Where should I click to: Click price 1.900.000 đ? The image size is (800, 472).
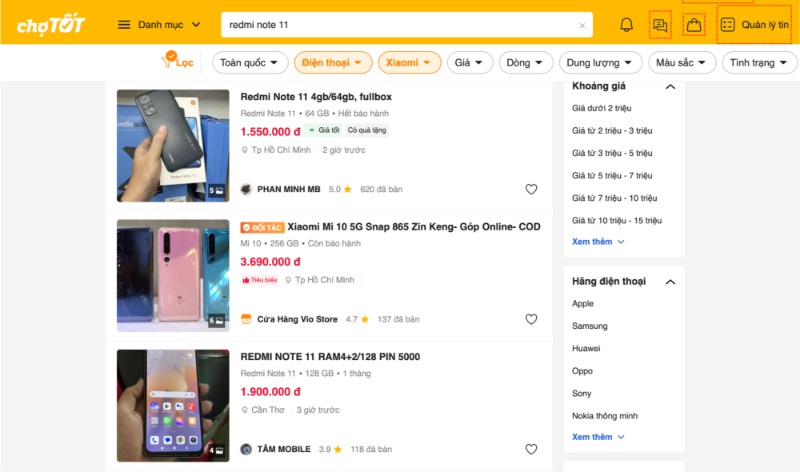[270, 392]
